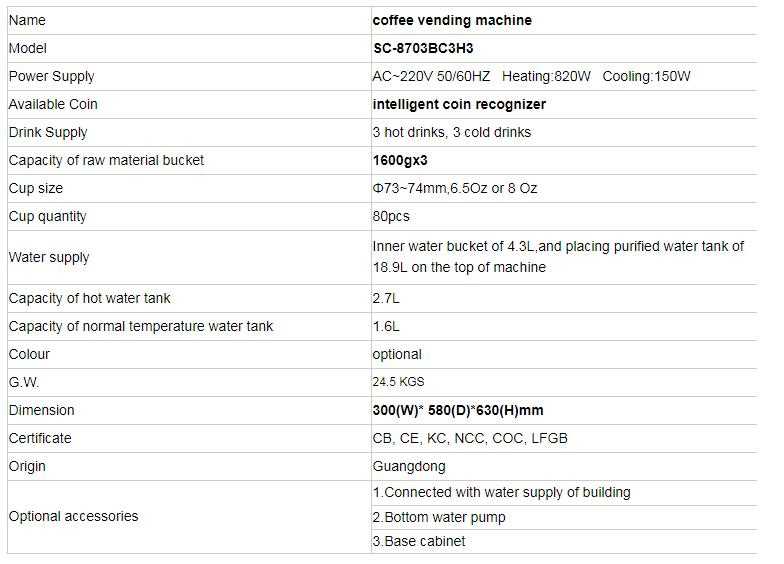Click 'Capacity of normal temperature water tank' label
The width and height of the screenshot is (784, 564).
(141, 326)
